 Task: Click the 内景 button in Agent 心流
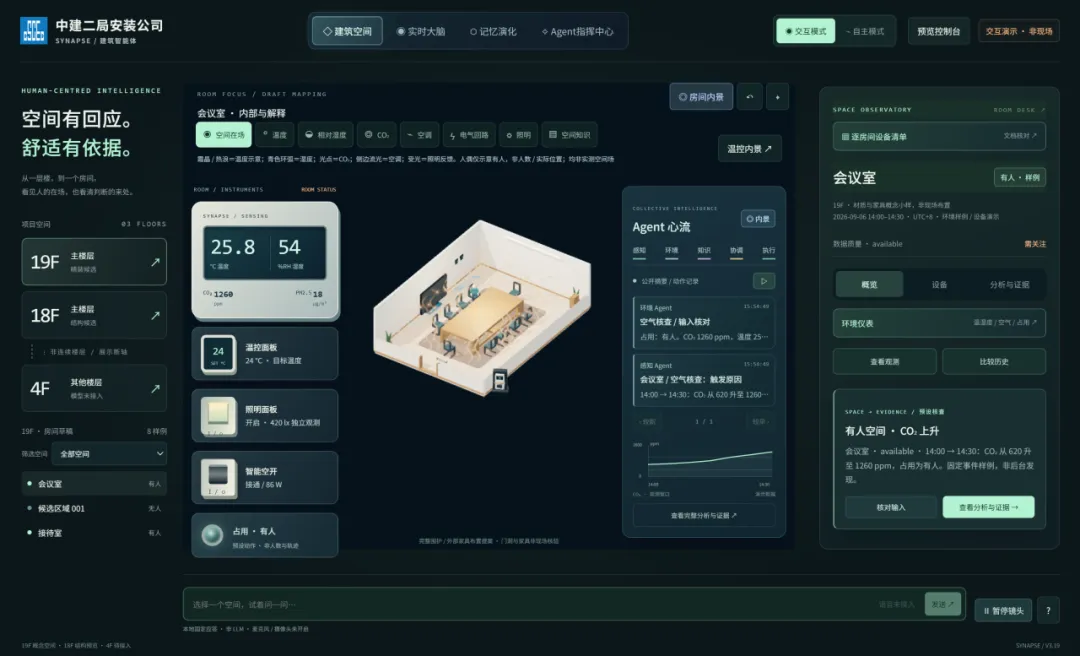click(x=758, y=218)
